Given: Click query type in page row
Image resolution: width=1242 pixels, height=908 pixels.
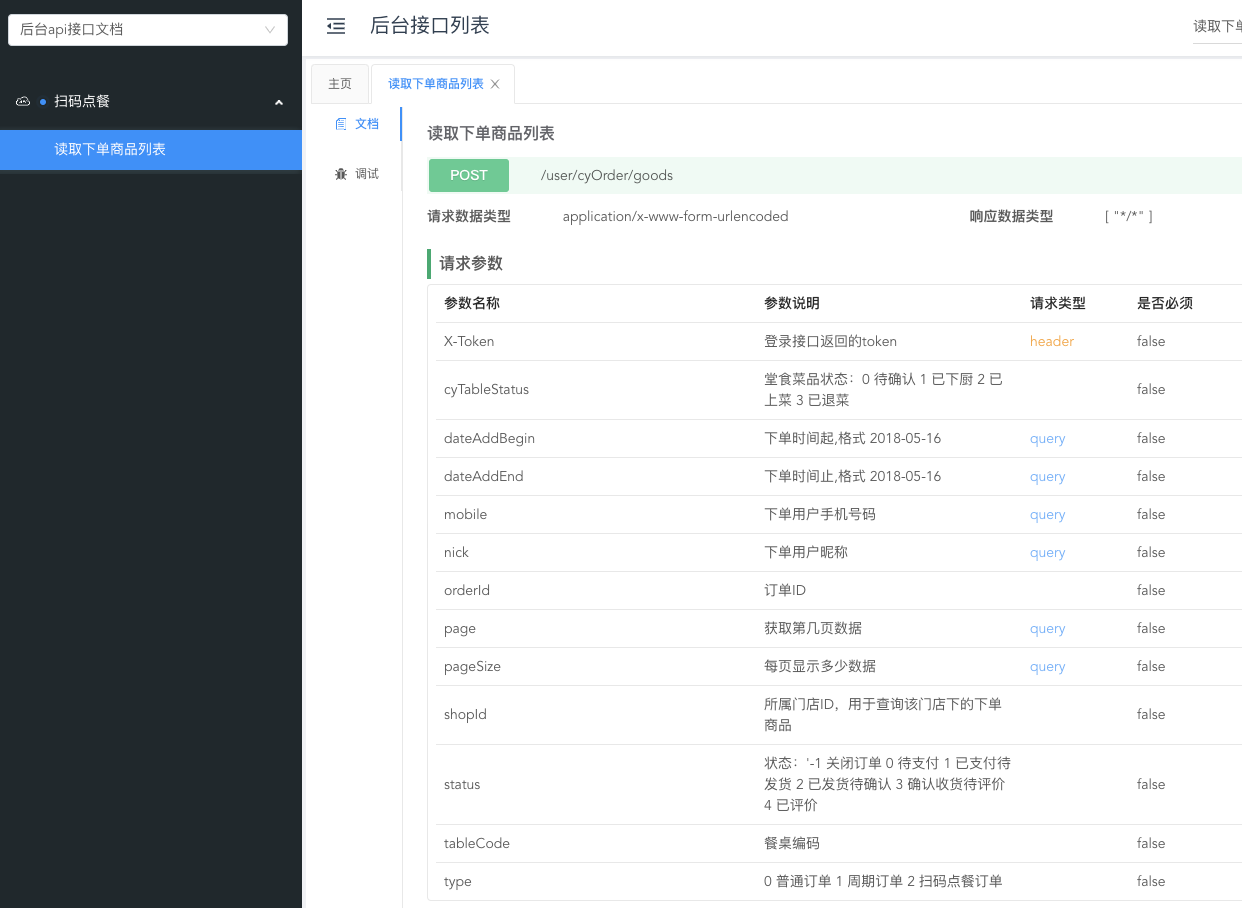Looking at the screenshot, I should click(1048, 629).
